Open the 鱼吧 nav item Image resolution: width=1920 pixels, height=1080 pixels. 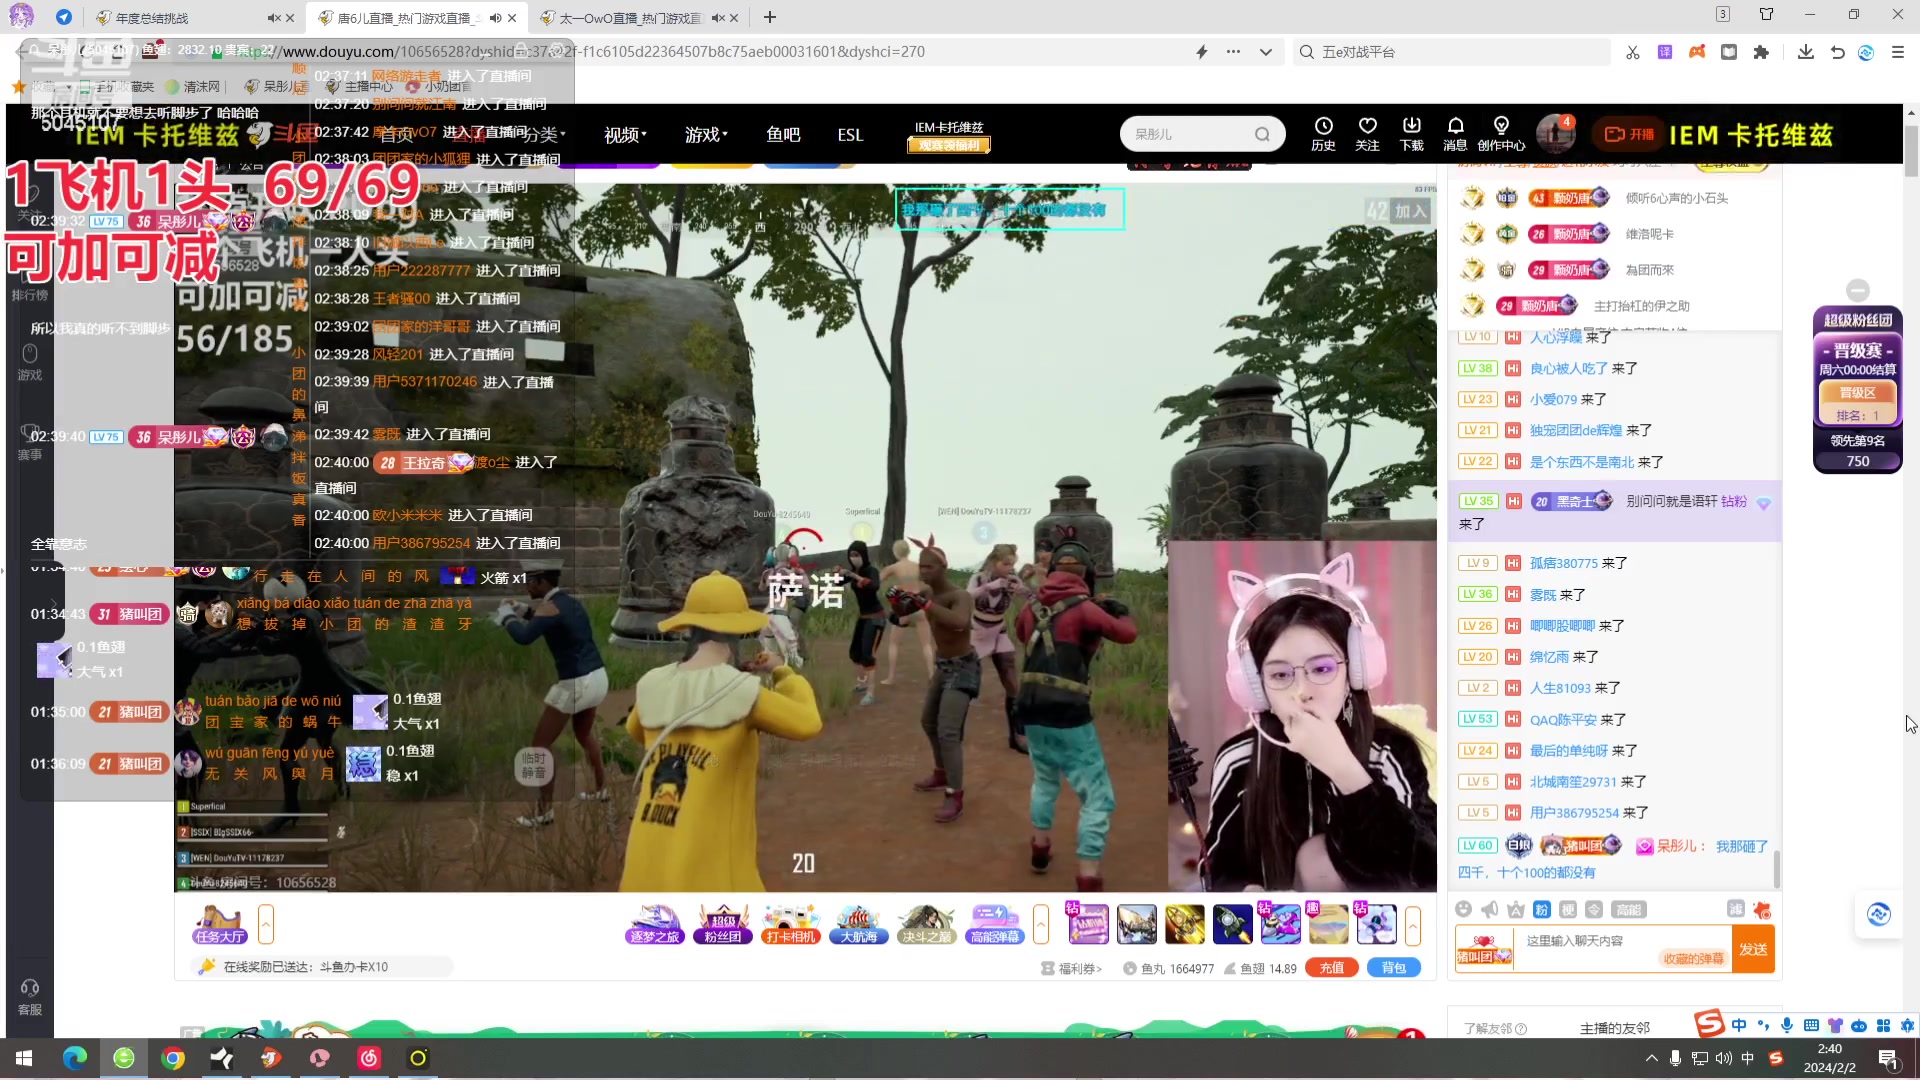pos(783,134)
